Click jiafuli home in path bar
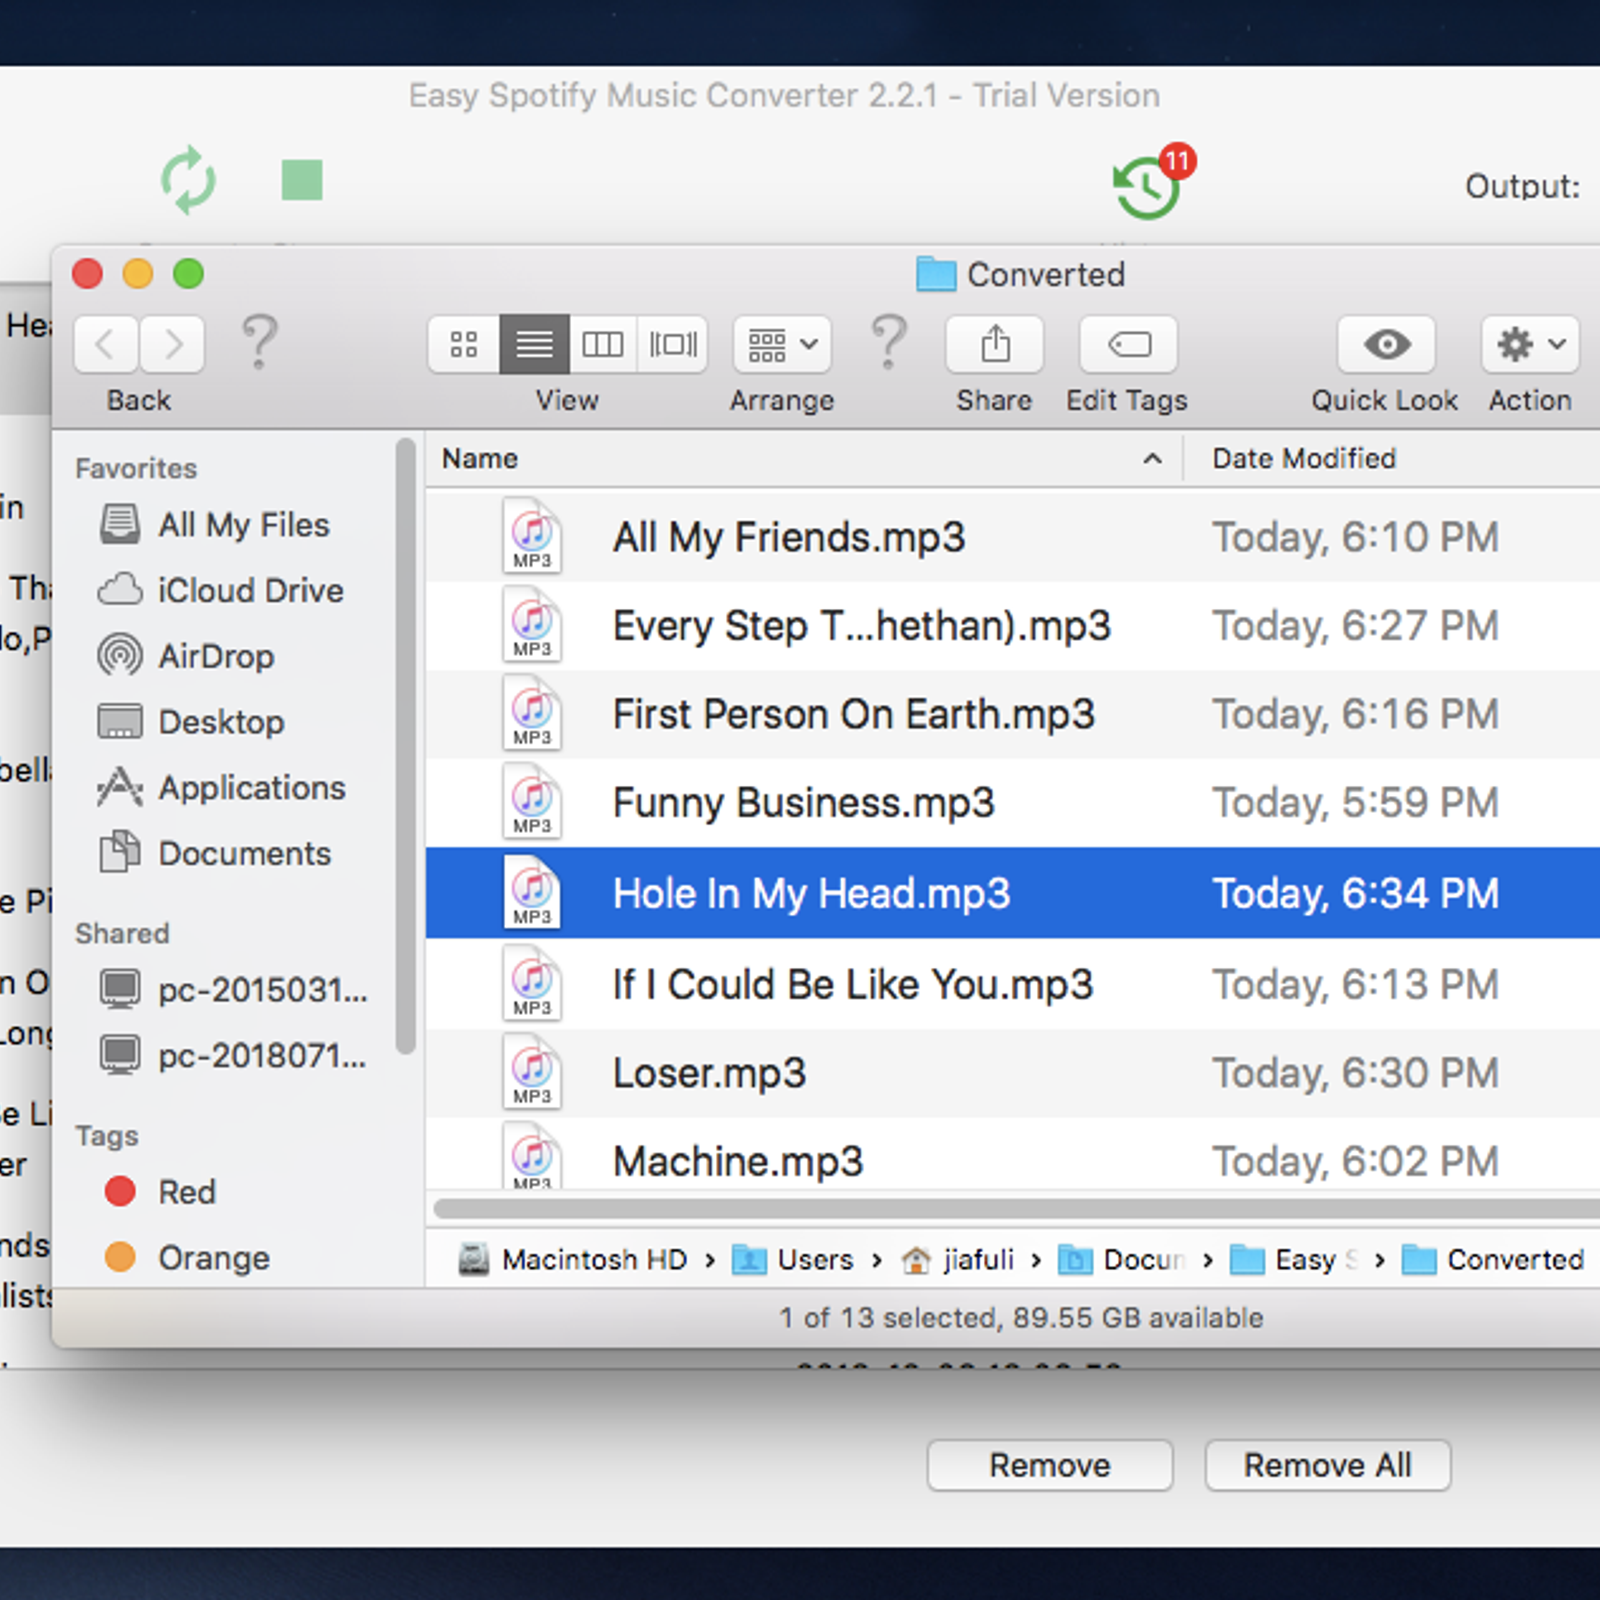The width and height of the screenshot is (1600, 1600). click(x=957, y=1259)
